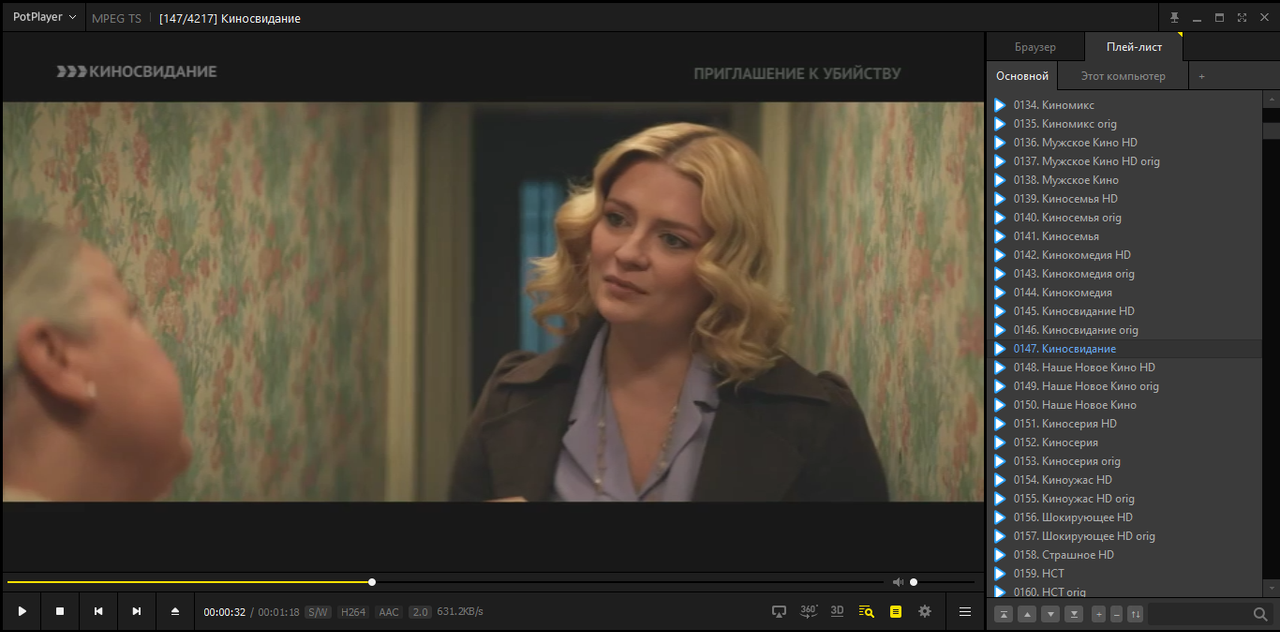Image resolution: width=1280 pixels, height=632 pixels.
Task: Switch to the Плей-лист tab
Action: tap(1134, 47)
